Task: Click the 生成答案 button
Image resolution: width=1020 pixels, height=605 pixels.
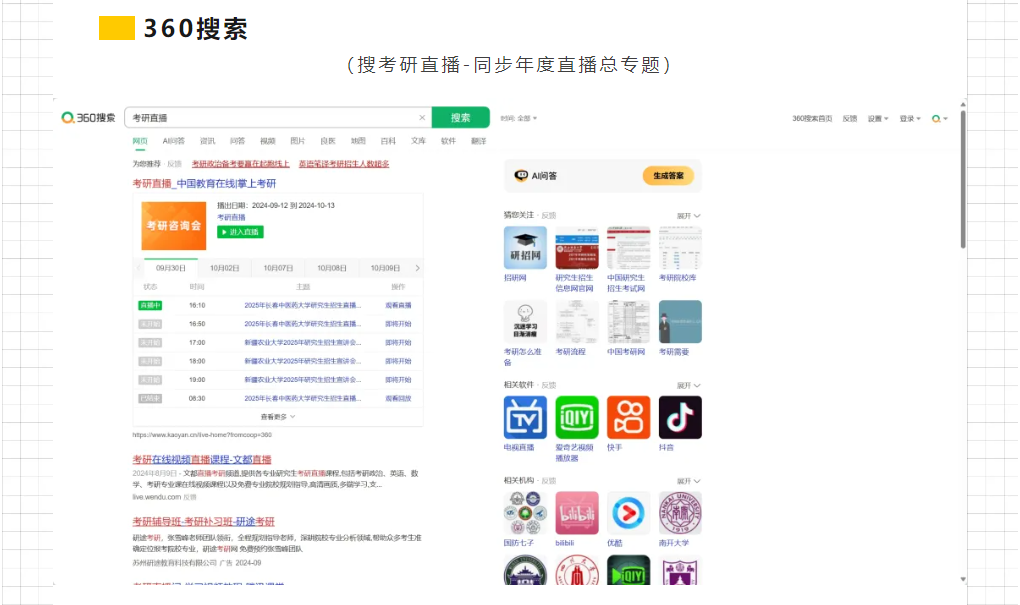Action: pyautogui.click(x=668, y=176)
